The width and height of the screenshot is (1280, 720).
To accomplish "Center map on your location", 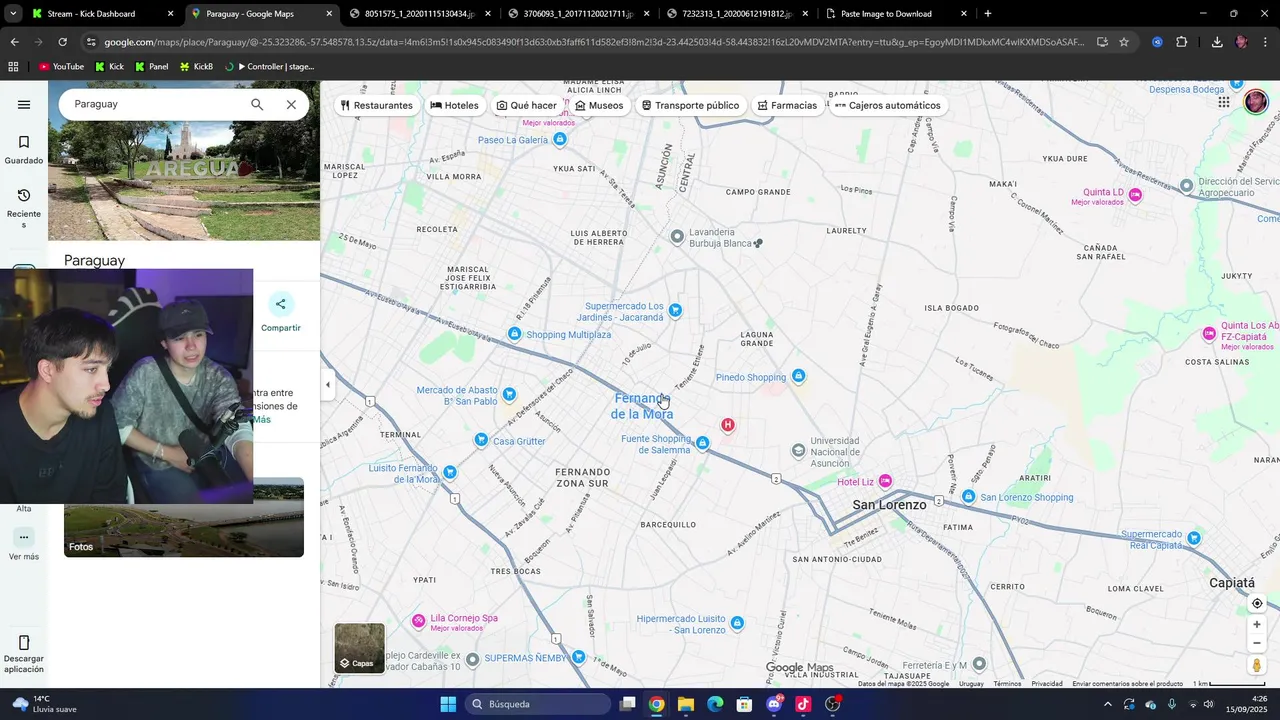I will pyautogui.click(x=1257, y=603).
